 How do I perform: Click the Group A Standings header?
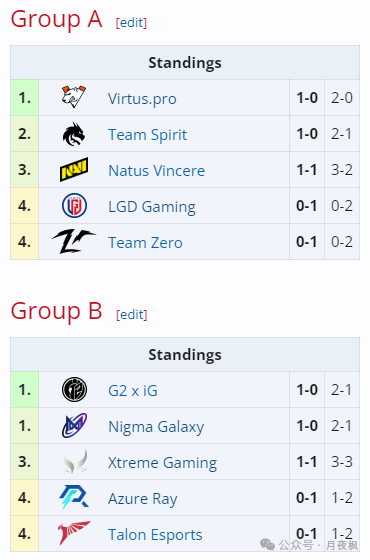185,62
